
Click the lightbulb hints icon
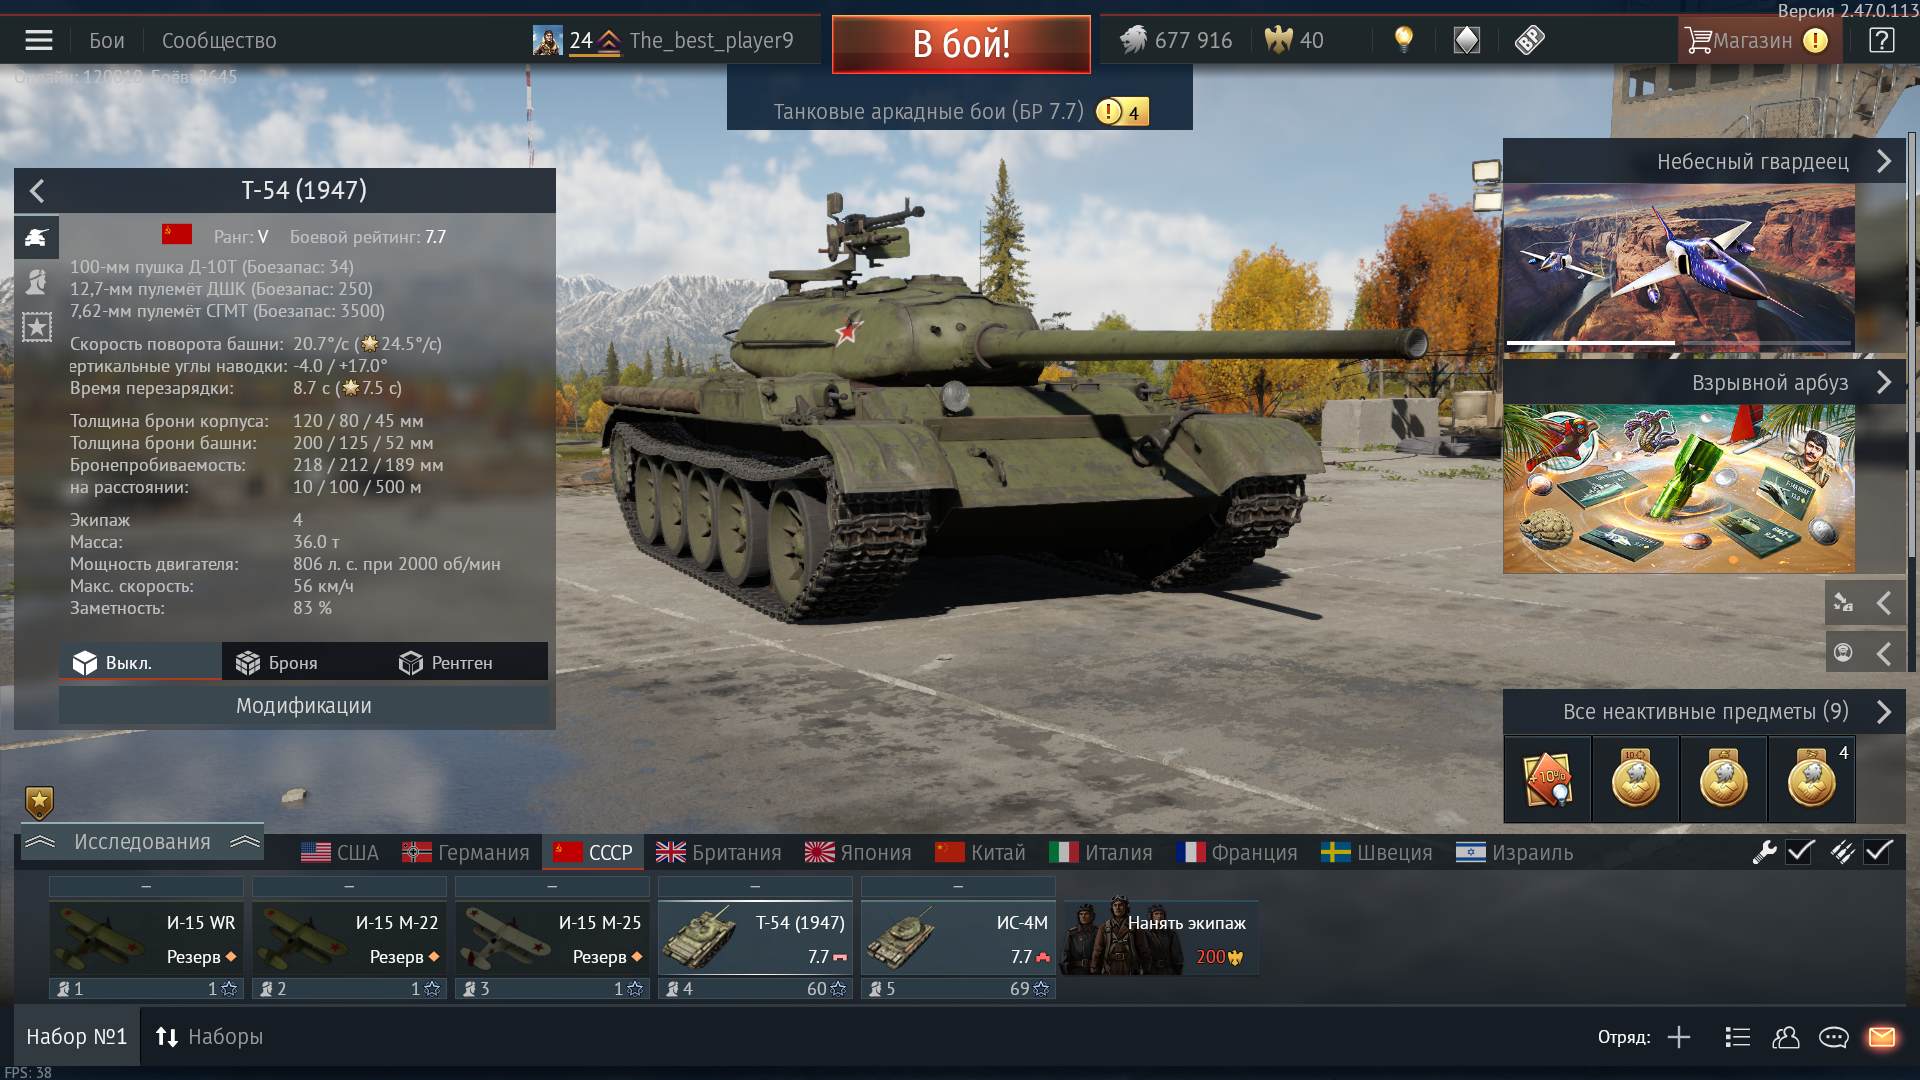tap(1404, 40)
